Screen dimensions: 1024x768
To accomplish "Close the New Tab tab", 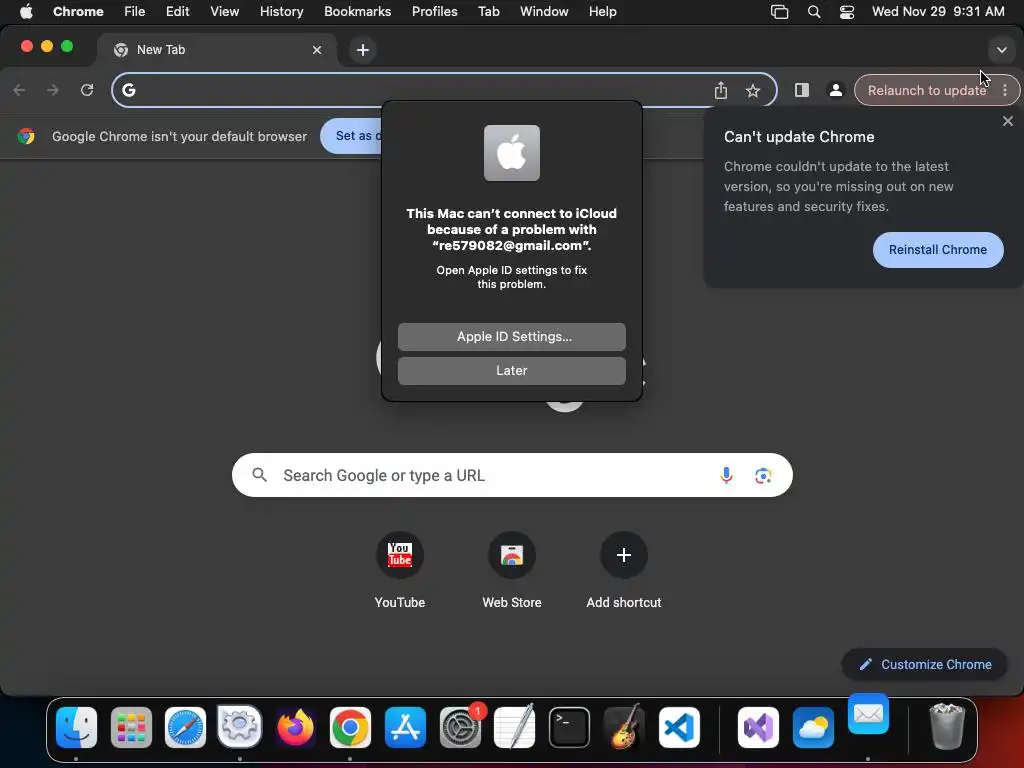I will pyautogui.click(x=317, y=50).
